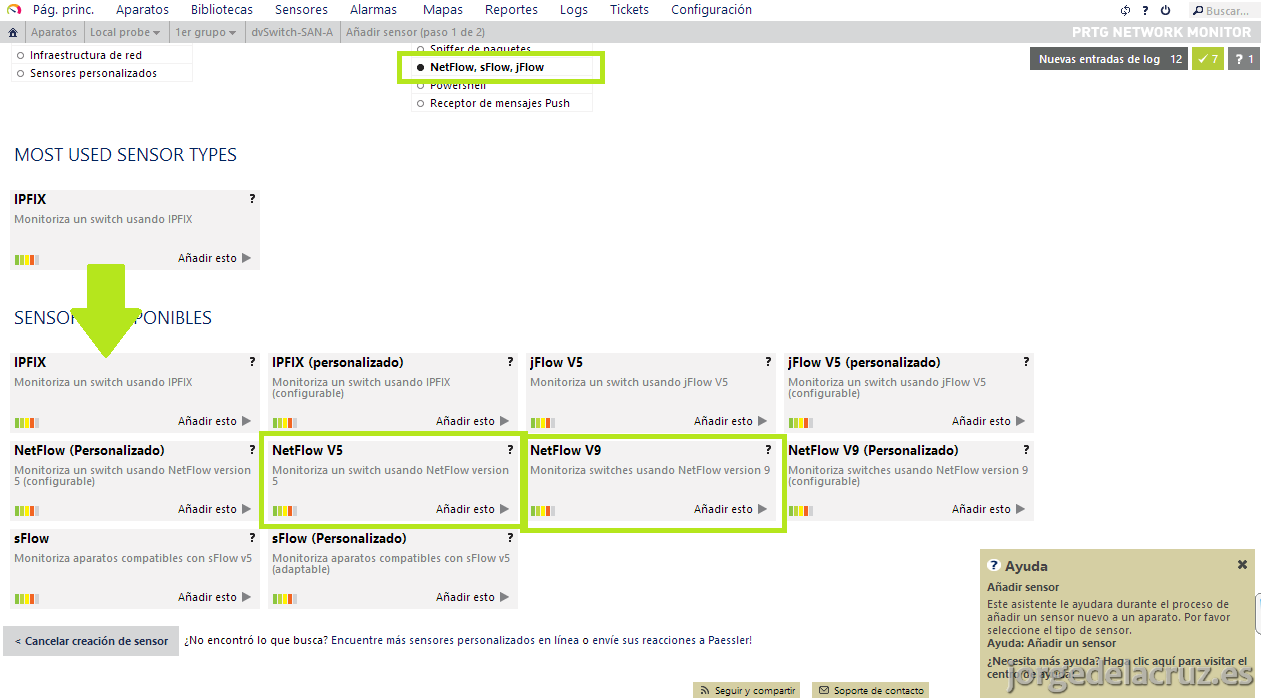Open help for IPFIX (personalizado) card

[x=510, y=362]
